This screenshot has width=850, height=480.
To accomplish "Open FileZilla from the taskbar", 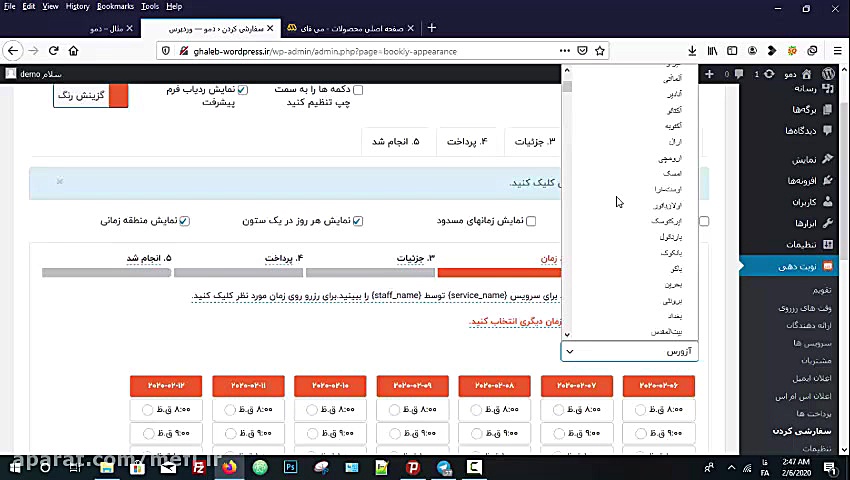I will (x=198, y=467).
